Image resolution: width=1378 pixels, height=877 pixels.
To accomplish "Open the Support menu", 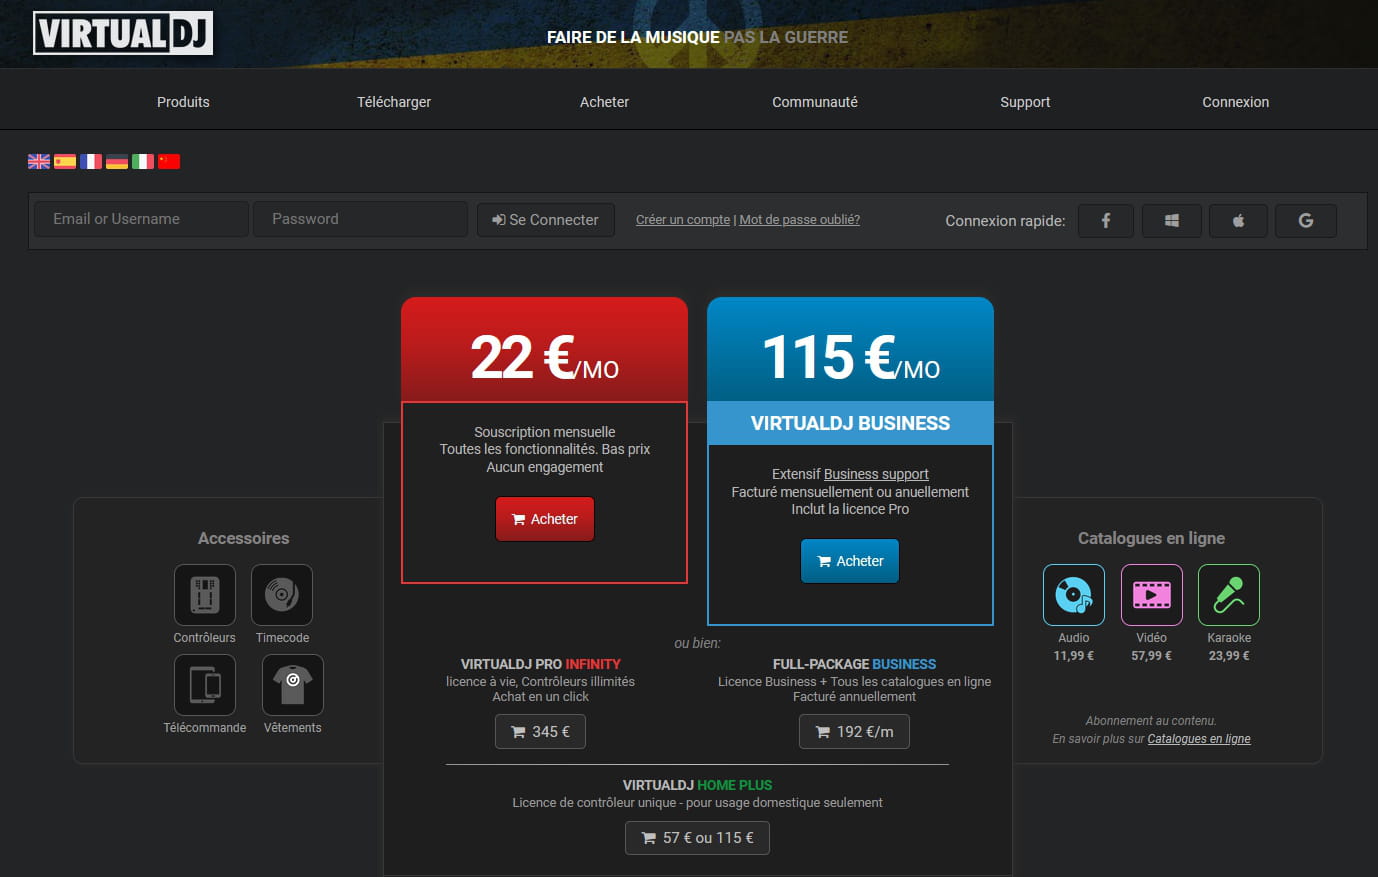I will (1025, 102).
